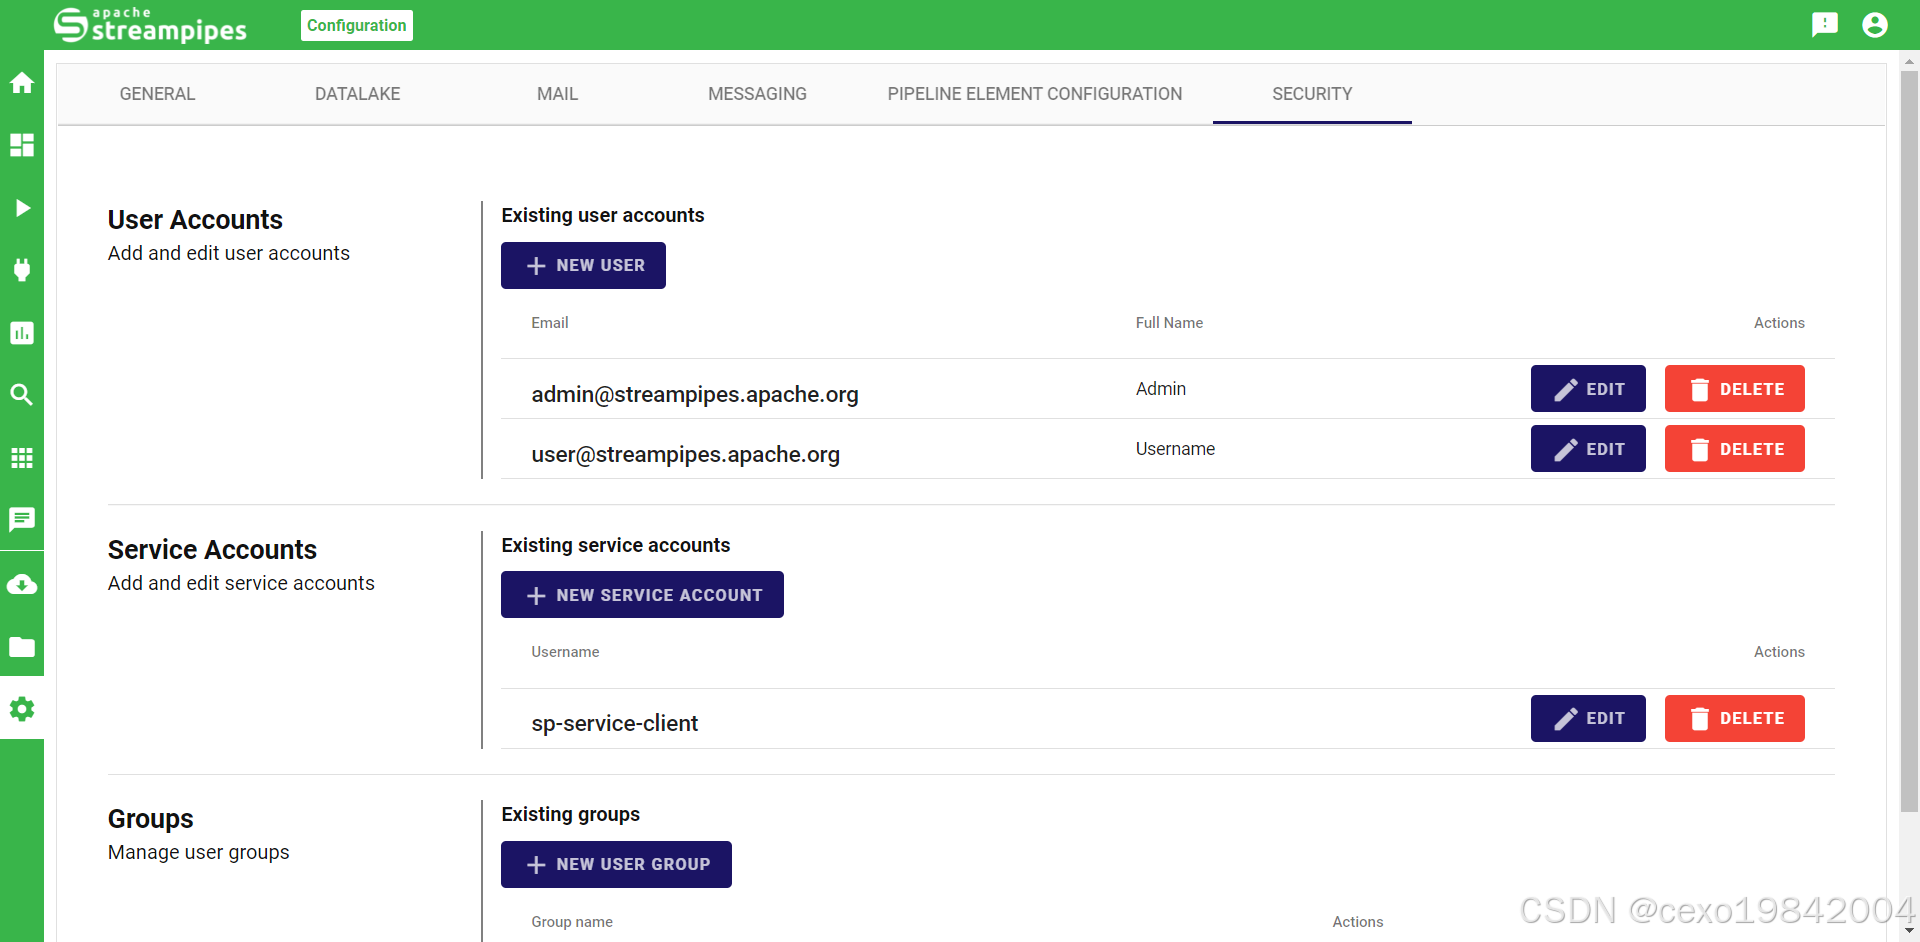Open the notifications chat icon in sidebar

pos(21,520)
